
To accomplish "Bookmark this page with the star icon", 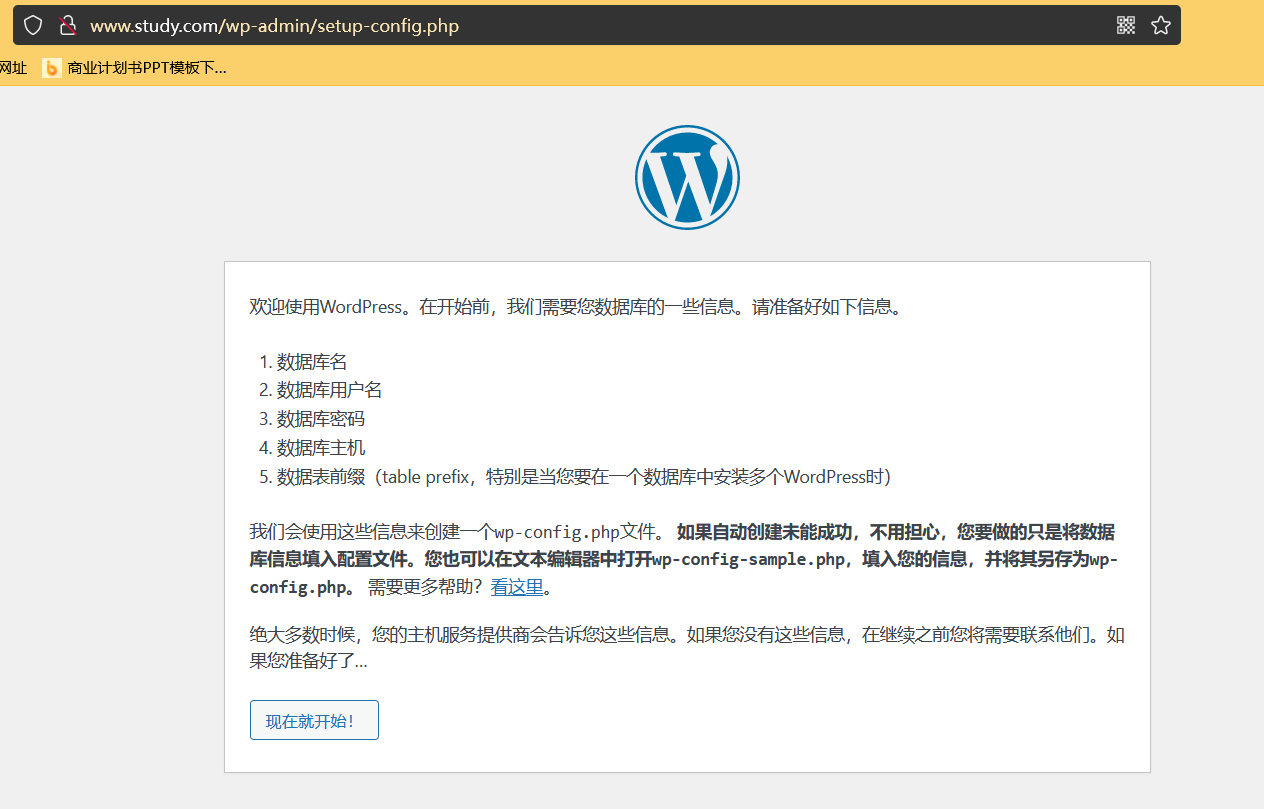I will pos(1160,25).
